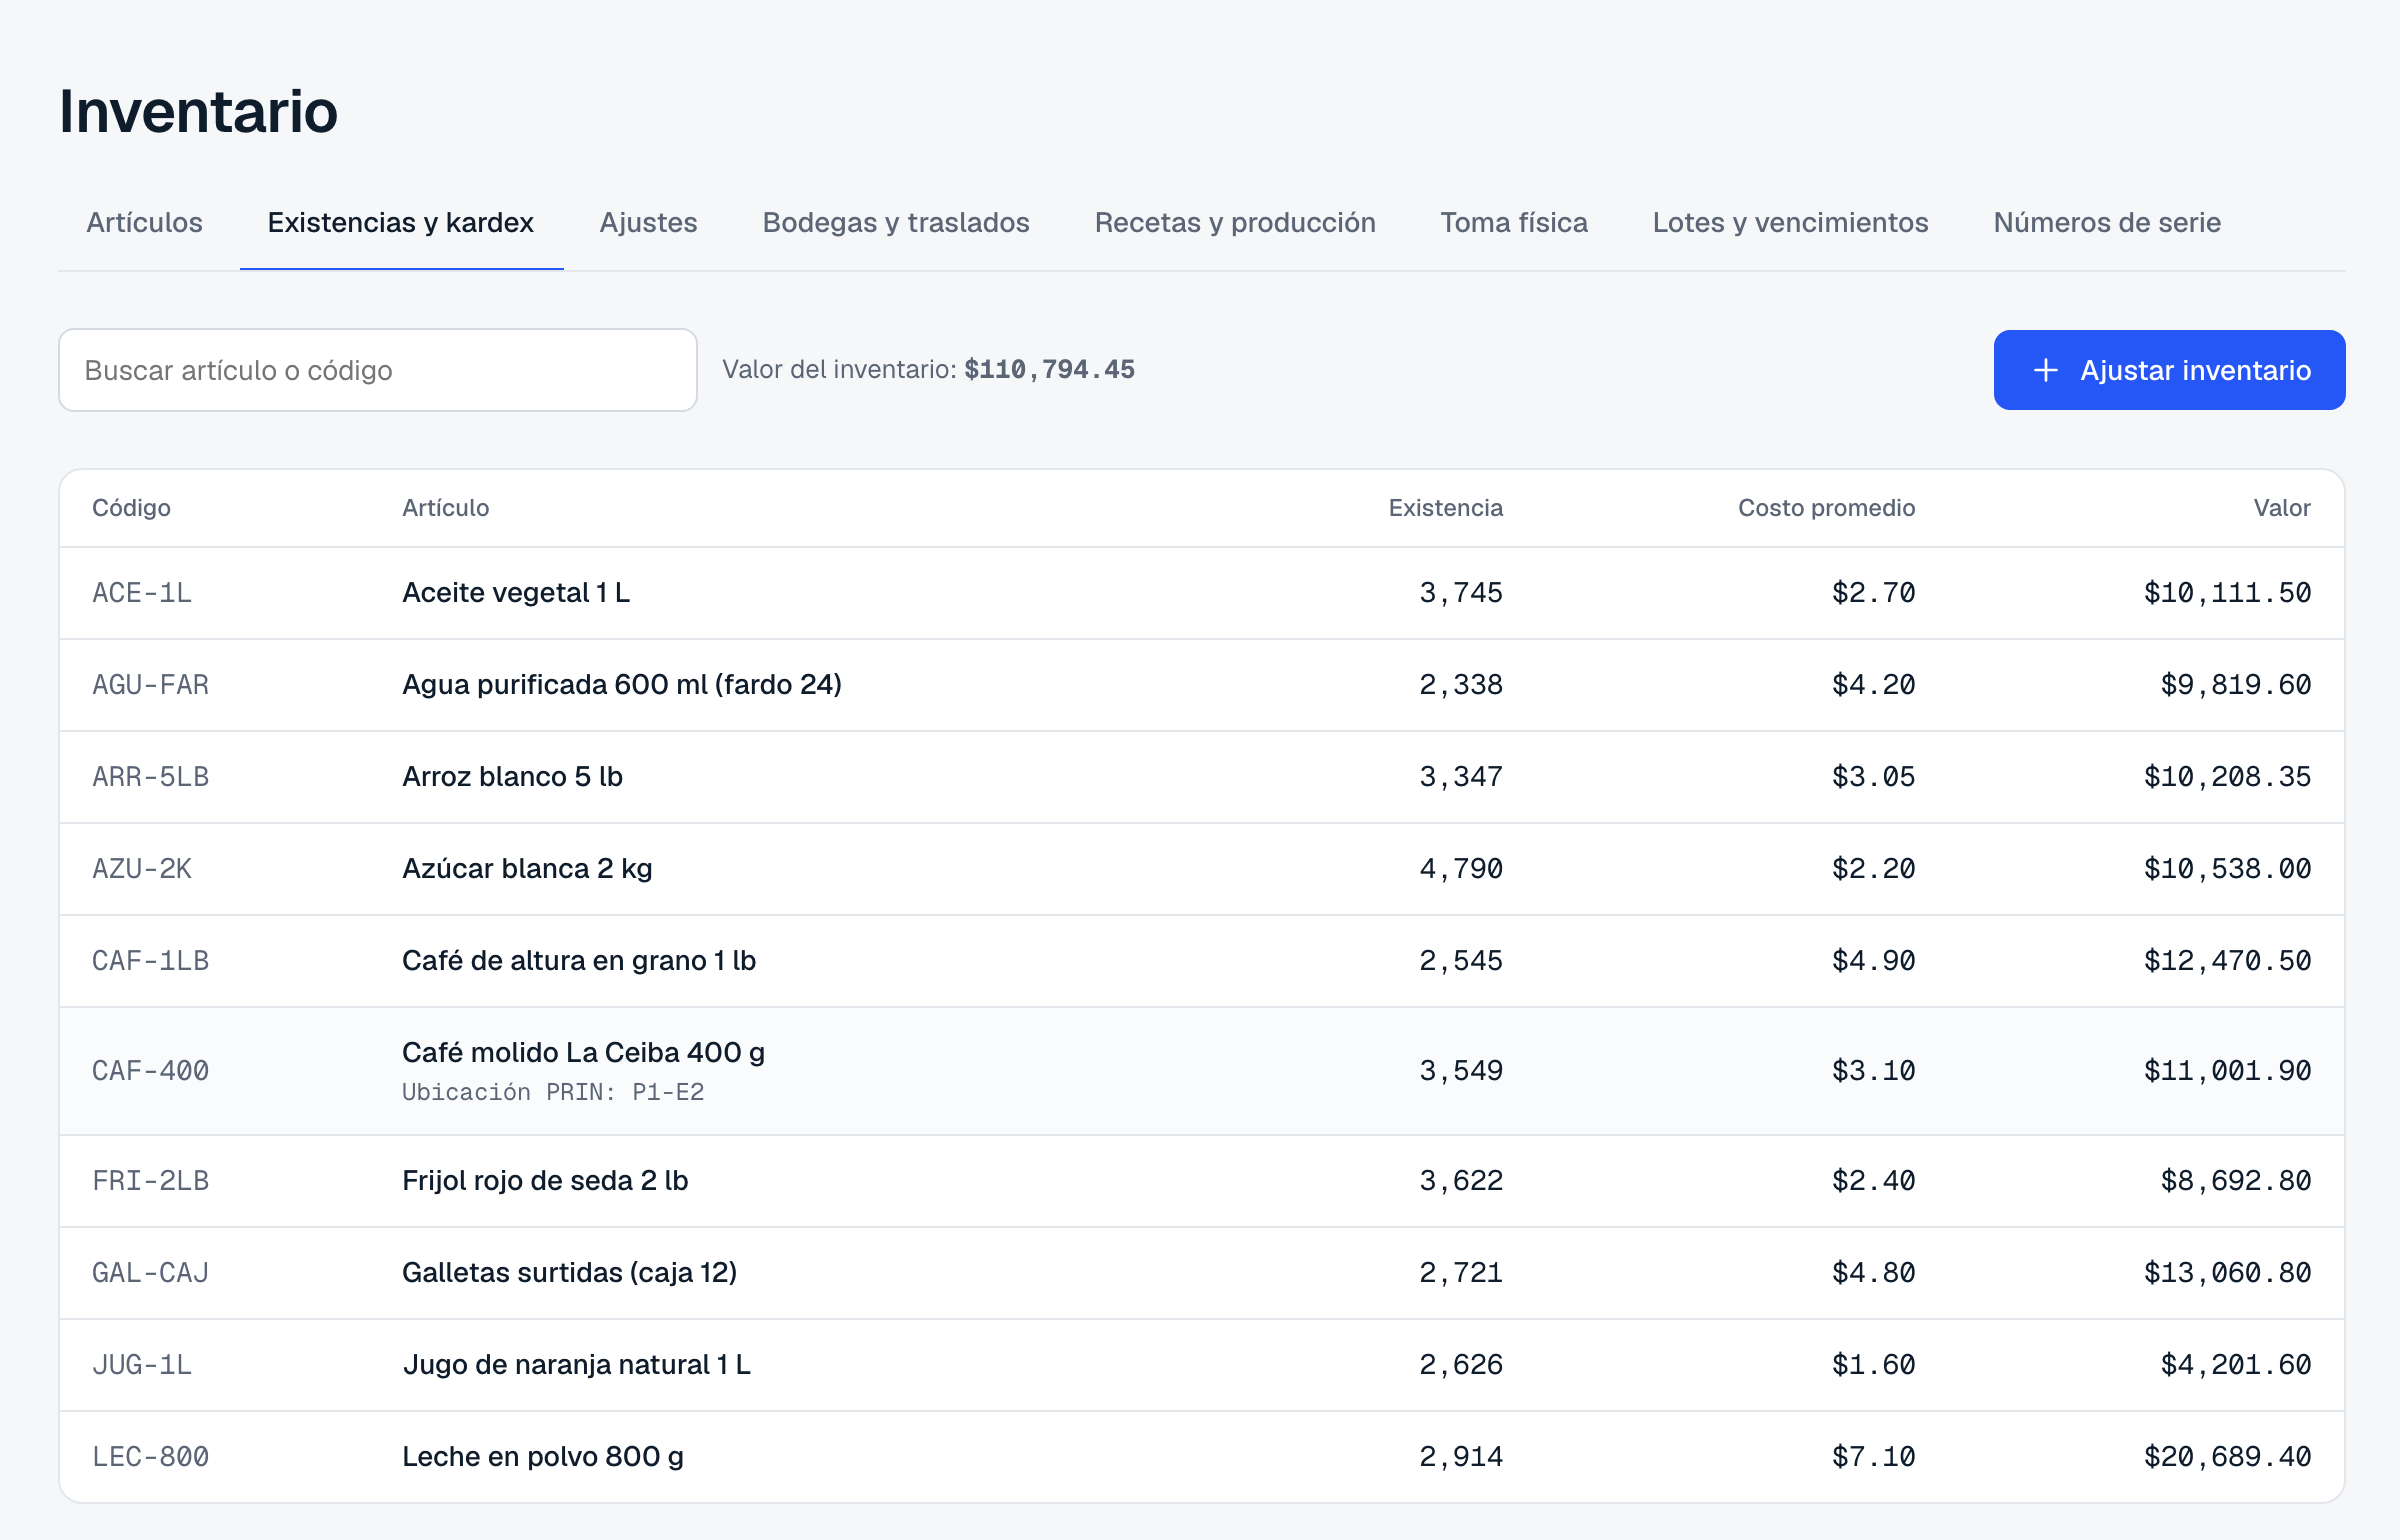Click existencia value 4,790
The image size is (2400, 1540).
coord(1461,869)
